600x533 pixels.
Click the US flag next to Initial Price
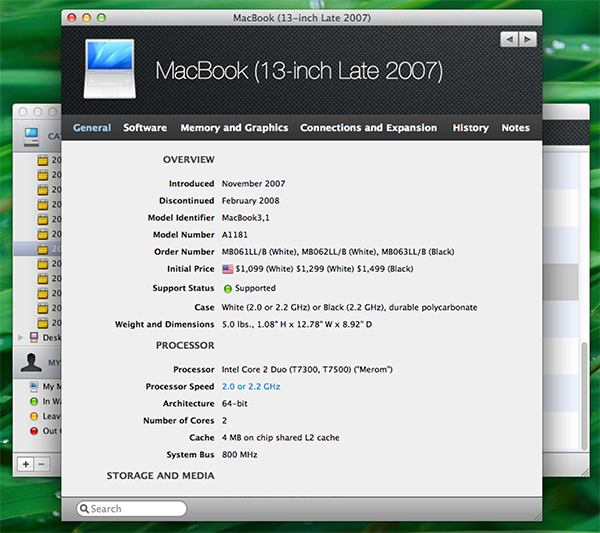[228, 269]
